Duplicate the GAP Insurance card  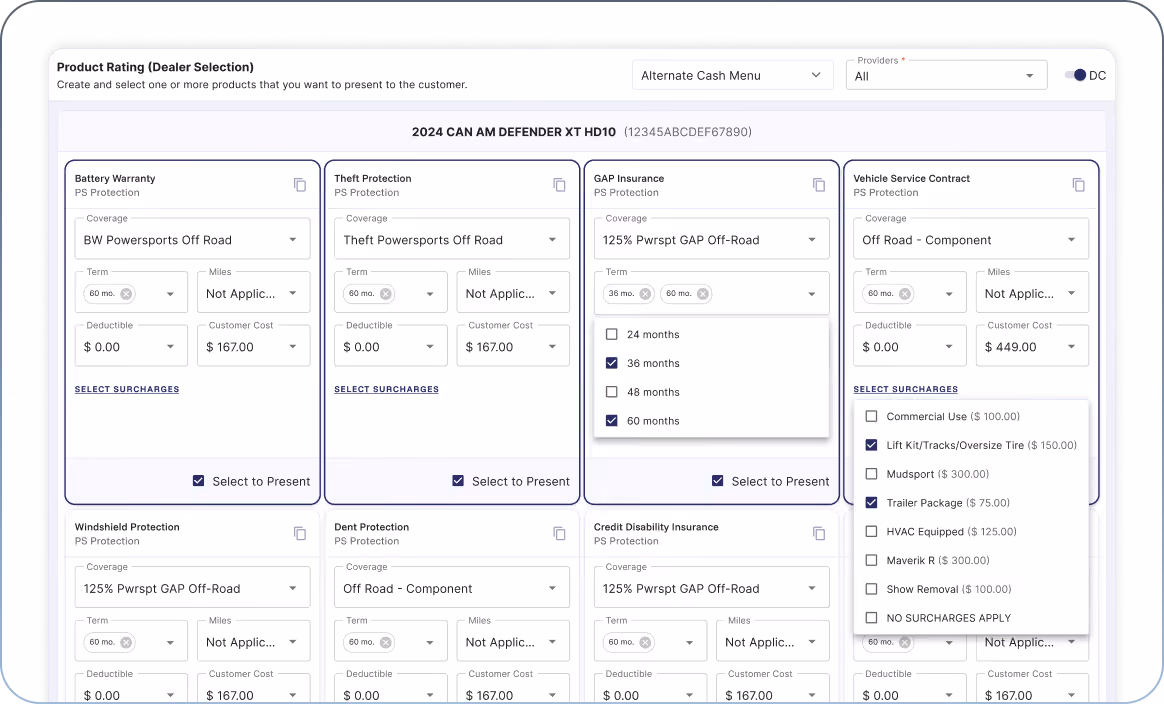tap(819, 185)
